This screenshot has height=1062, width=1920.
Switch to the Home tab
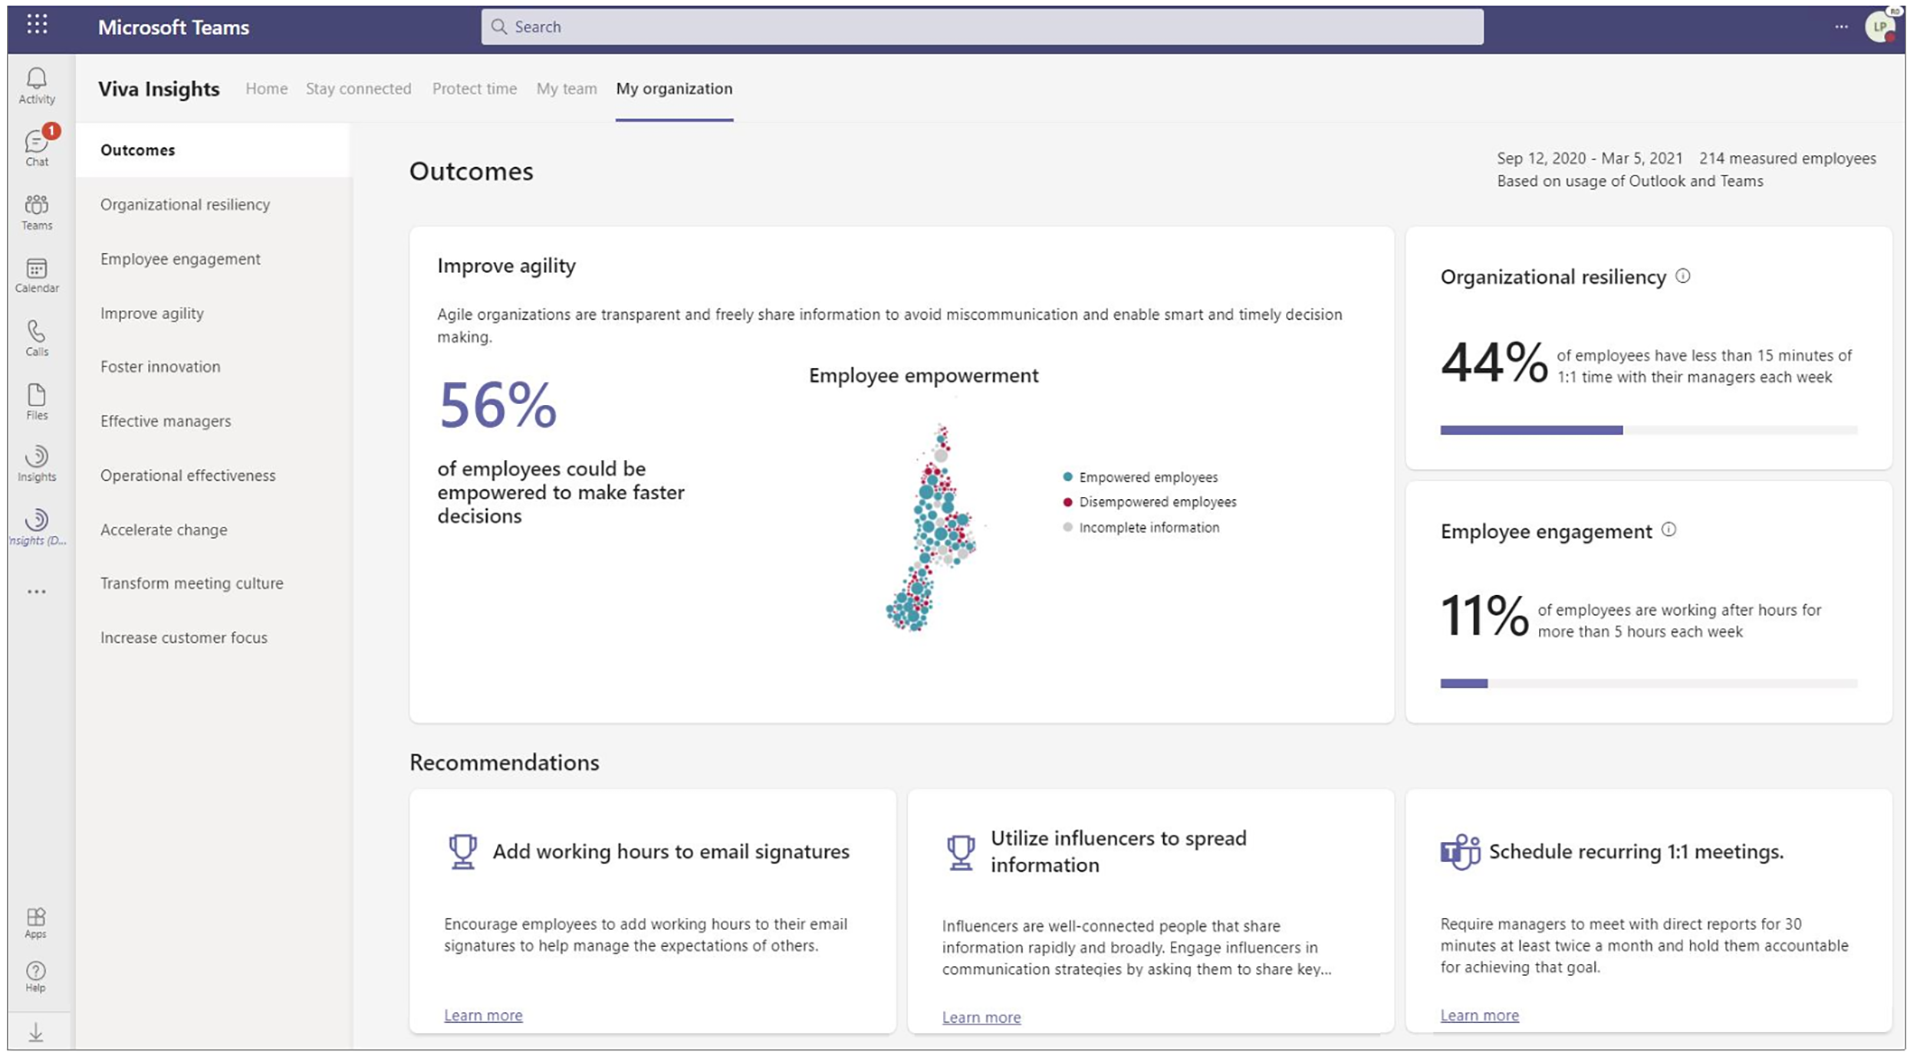click(266, 88)
